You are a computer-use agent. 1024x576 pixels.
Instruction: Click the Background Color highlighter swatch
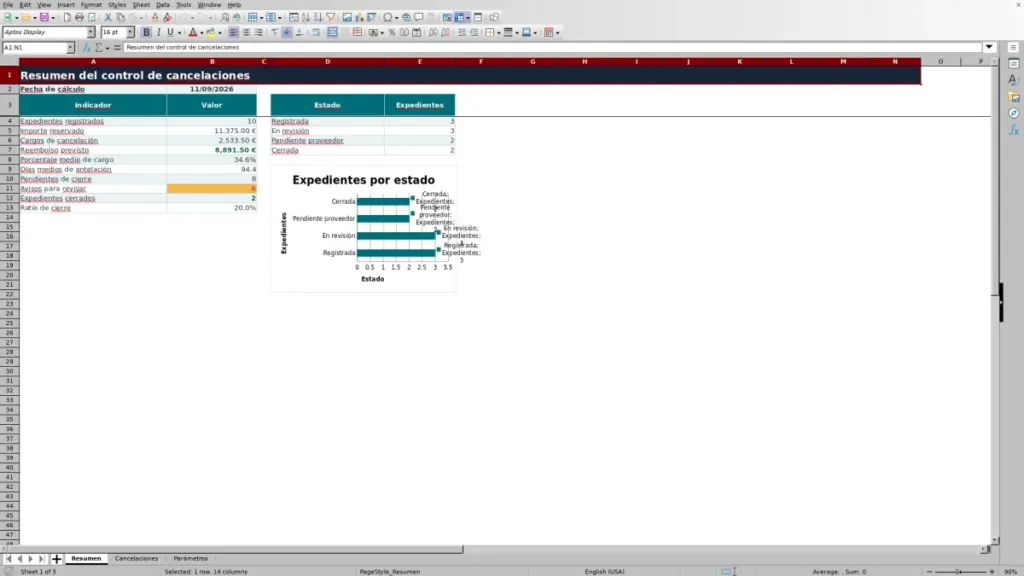click(x=211, y=33)
